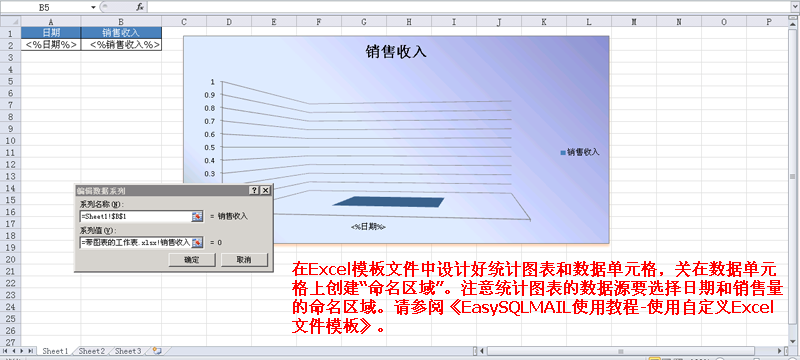Switch to the Sheet2 tab
Screen dimensions: 800x360
tap(91, 351)
